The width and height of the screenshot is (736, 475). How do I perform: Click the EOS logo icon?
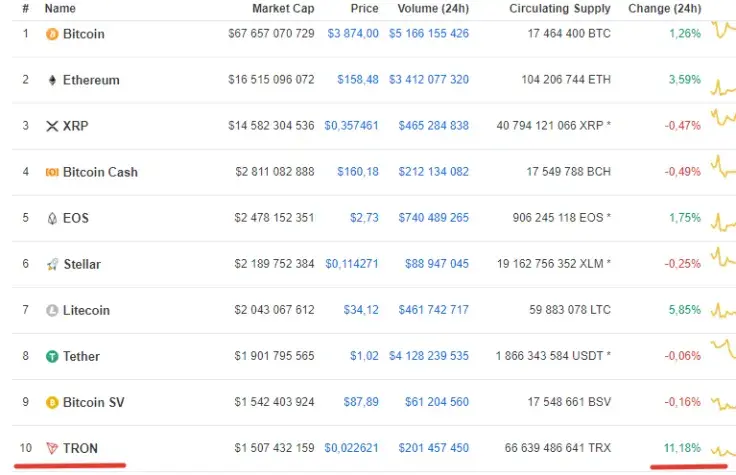point(52,218)
